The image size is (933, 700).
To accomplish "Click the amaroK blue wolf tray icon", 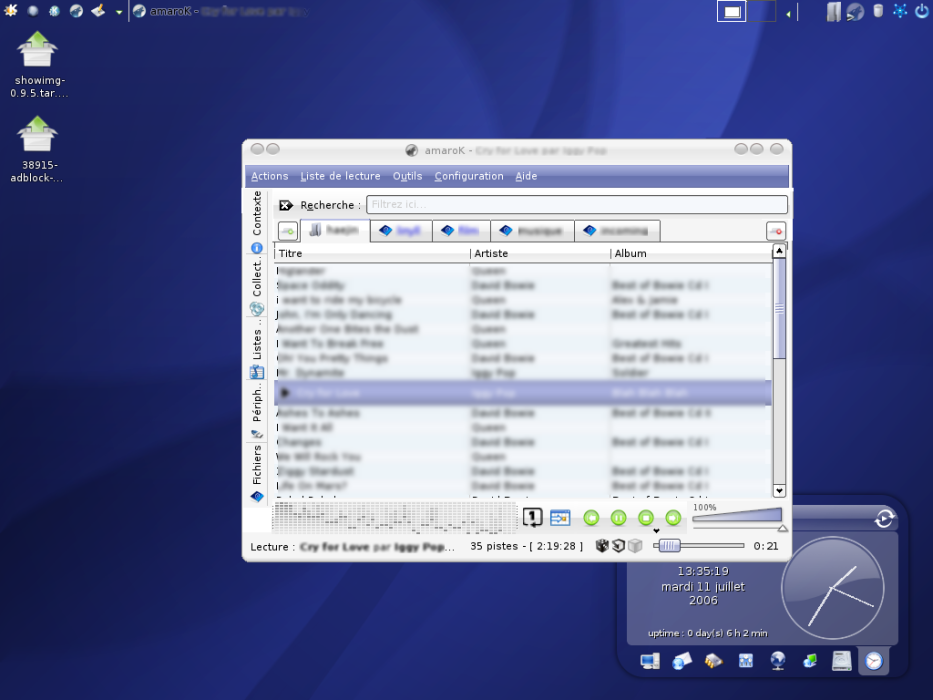I will tap(855, 11).
